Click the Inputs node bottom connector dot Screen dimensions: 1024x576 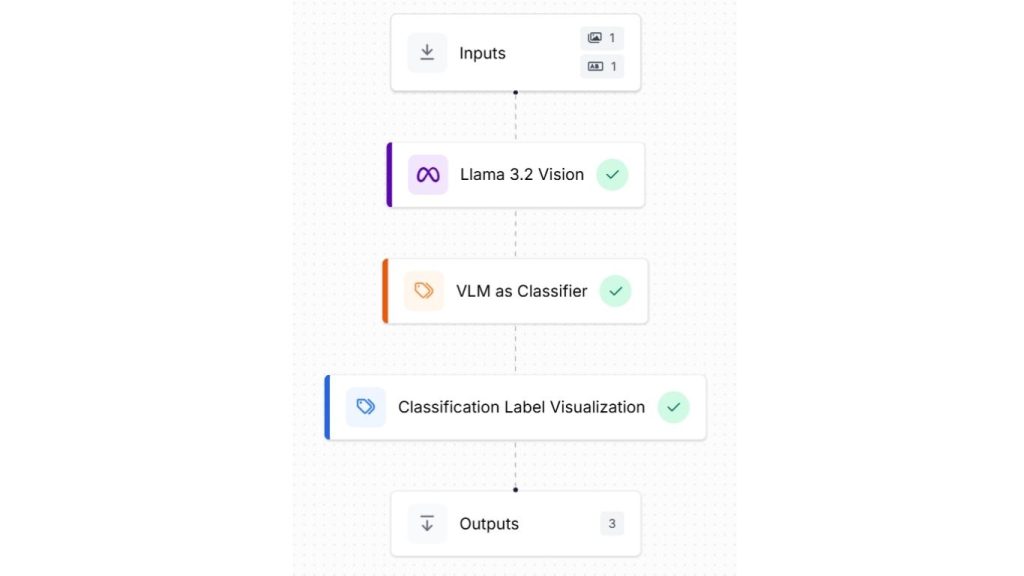click(516, 92)
